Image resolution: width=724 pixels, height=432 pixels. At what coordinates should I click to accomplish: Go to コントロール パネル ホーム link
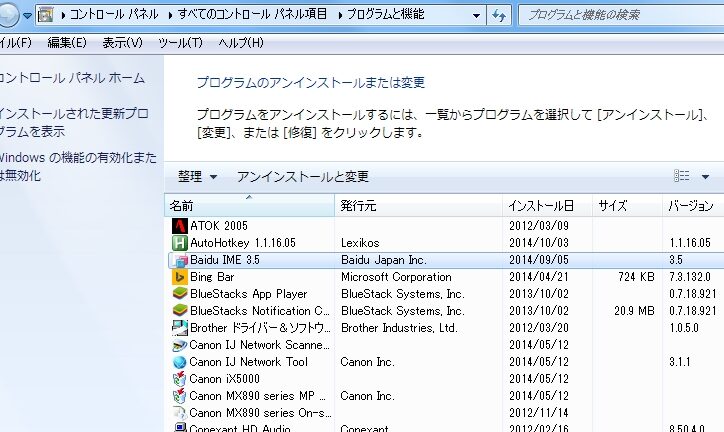tap(72, 78)
